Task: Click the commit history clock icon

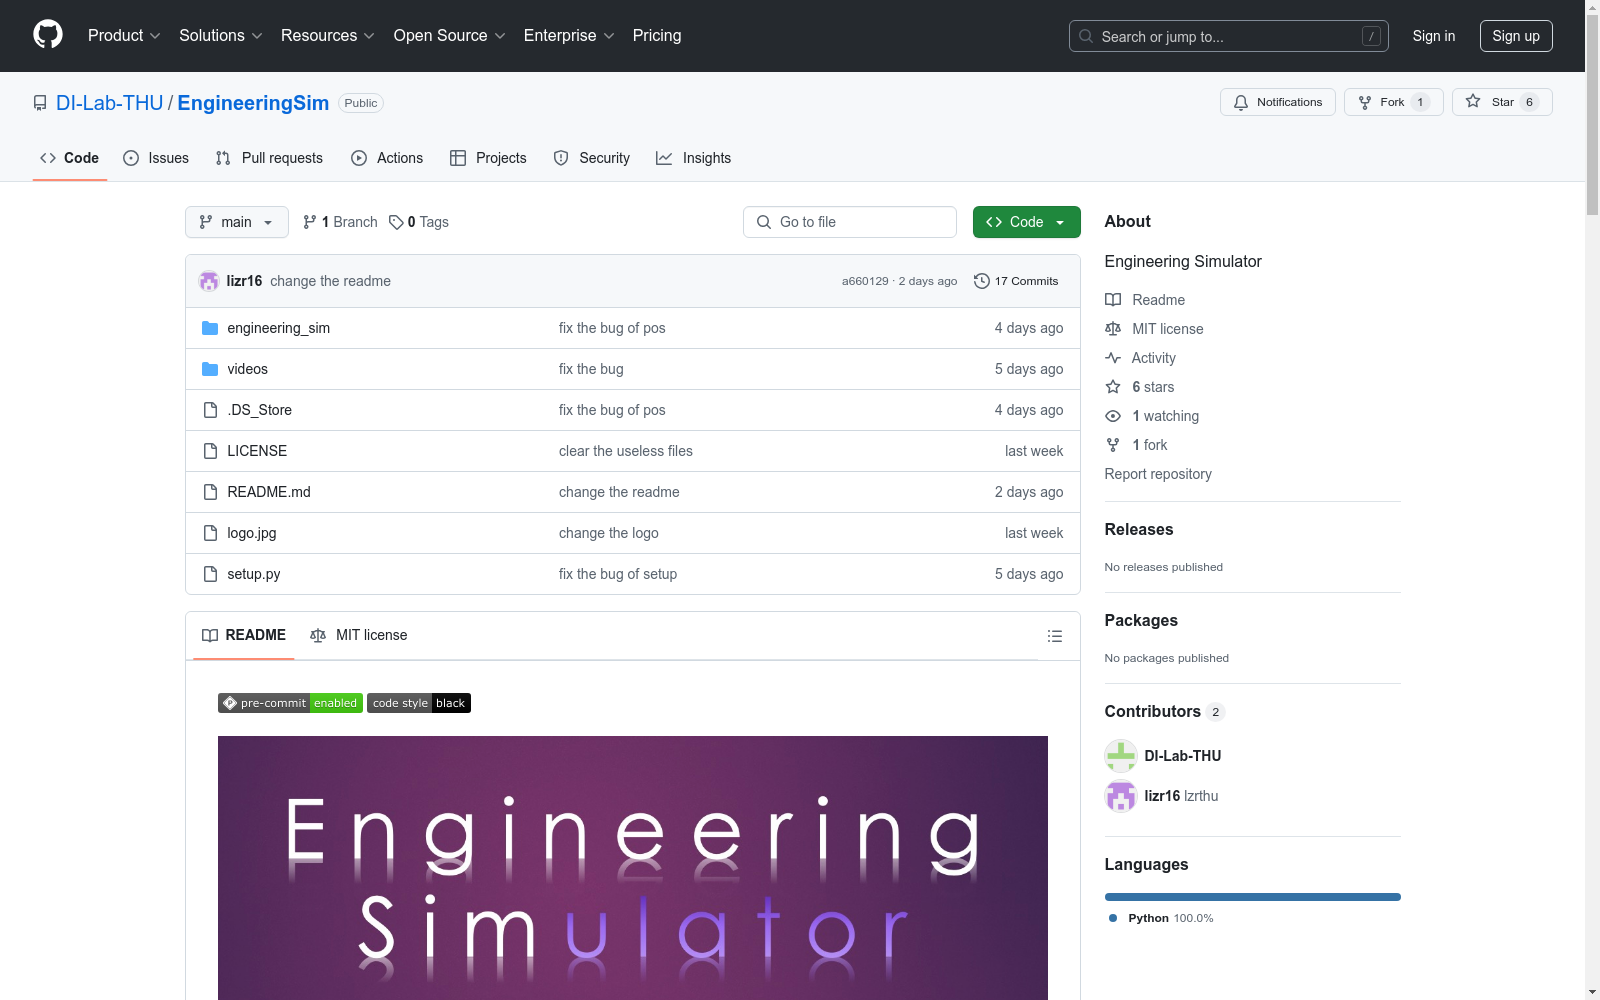Action: (982, 281)
